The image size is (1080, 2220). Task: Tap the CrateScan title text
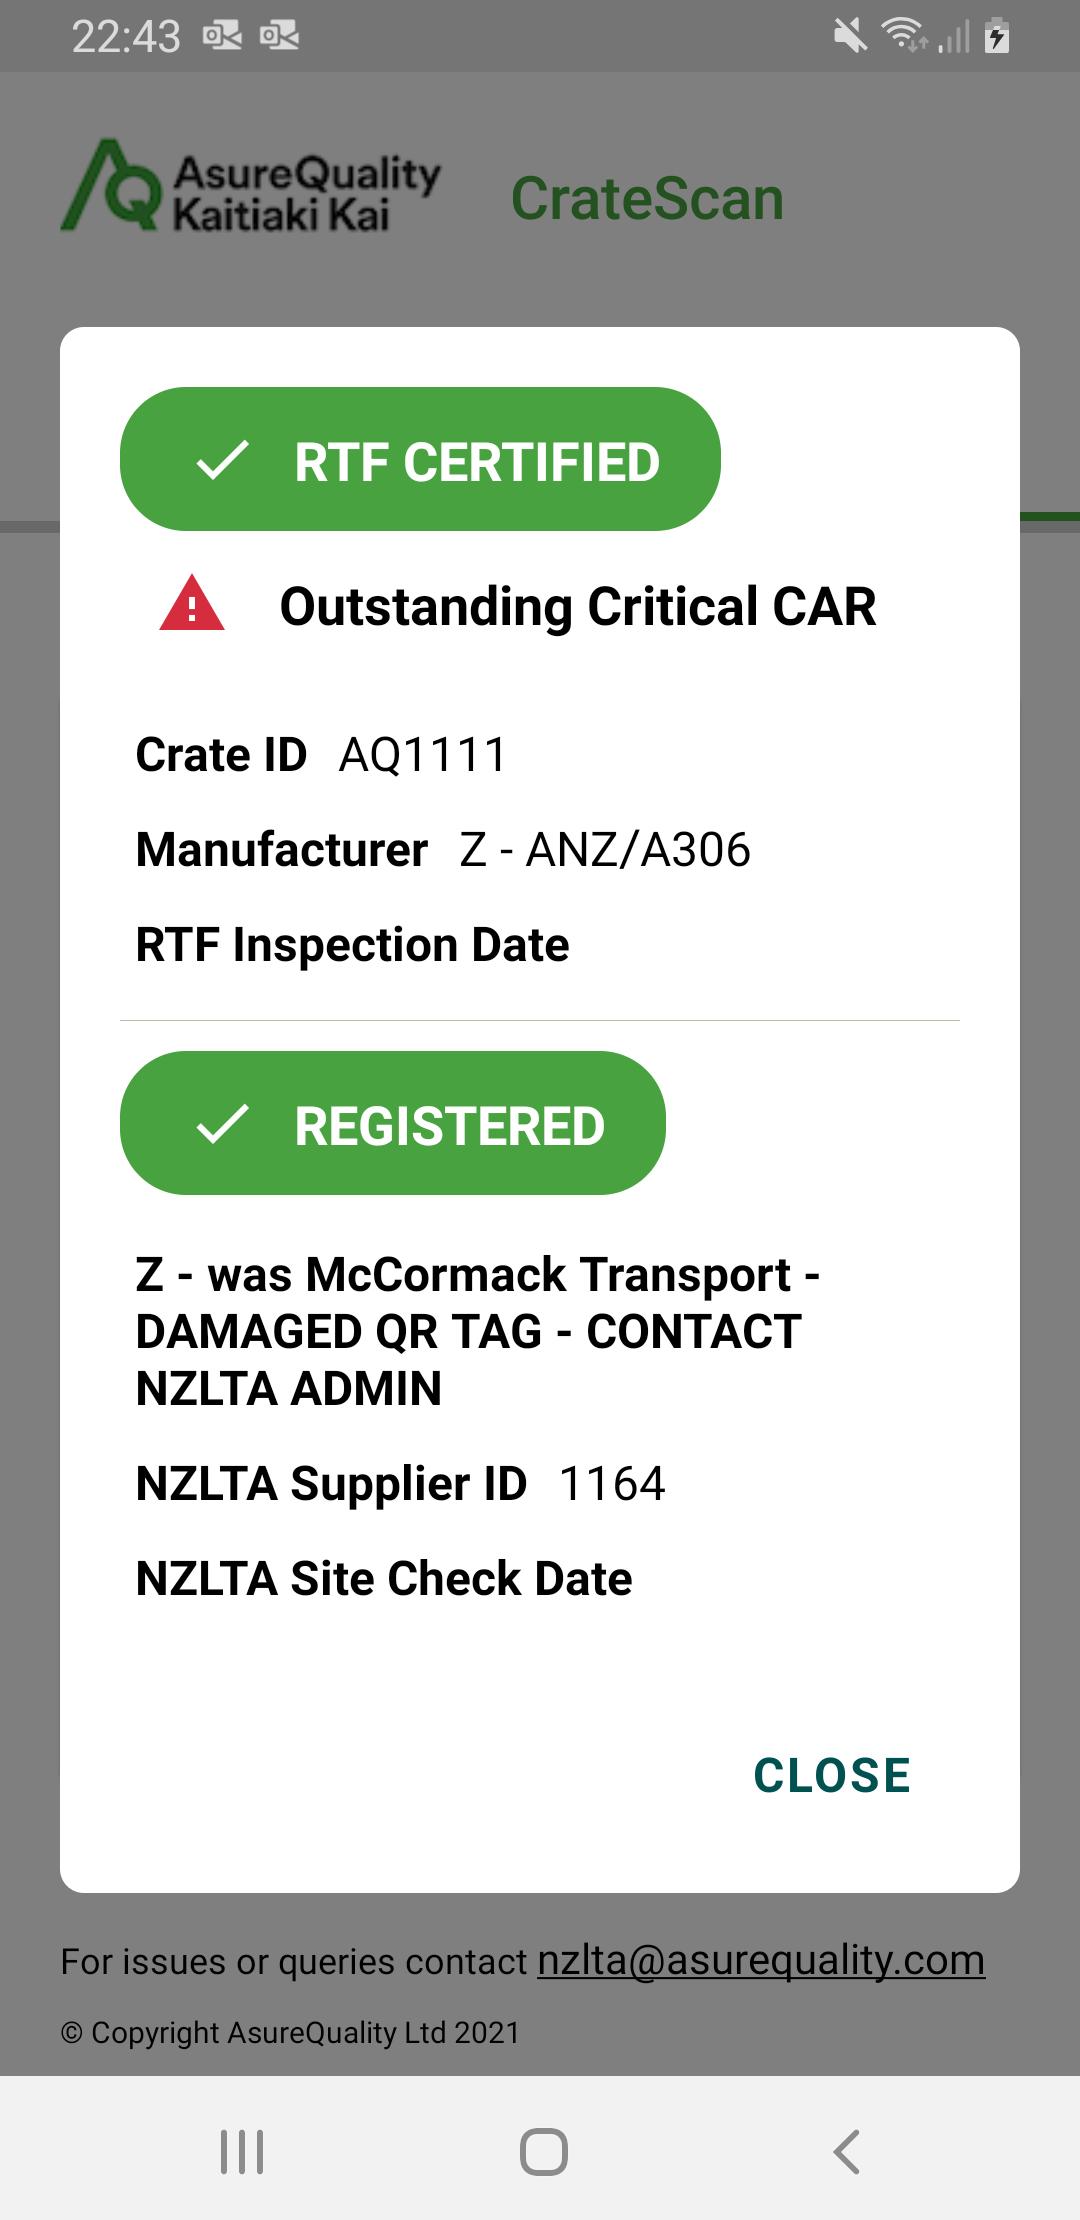647,198
